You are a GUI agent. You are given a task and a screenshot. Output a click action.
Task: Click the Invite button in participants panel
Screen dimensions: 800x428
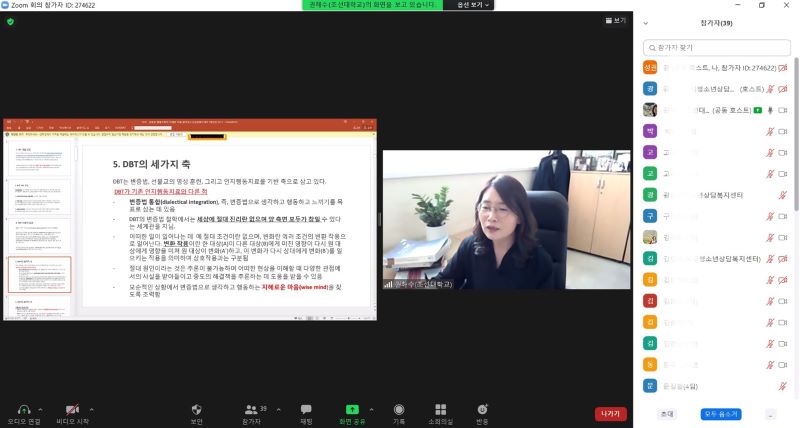click(666, 413)
